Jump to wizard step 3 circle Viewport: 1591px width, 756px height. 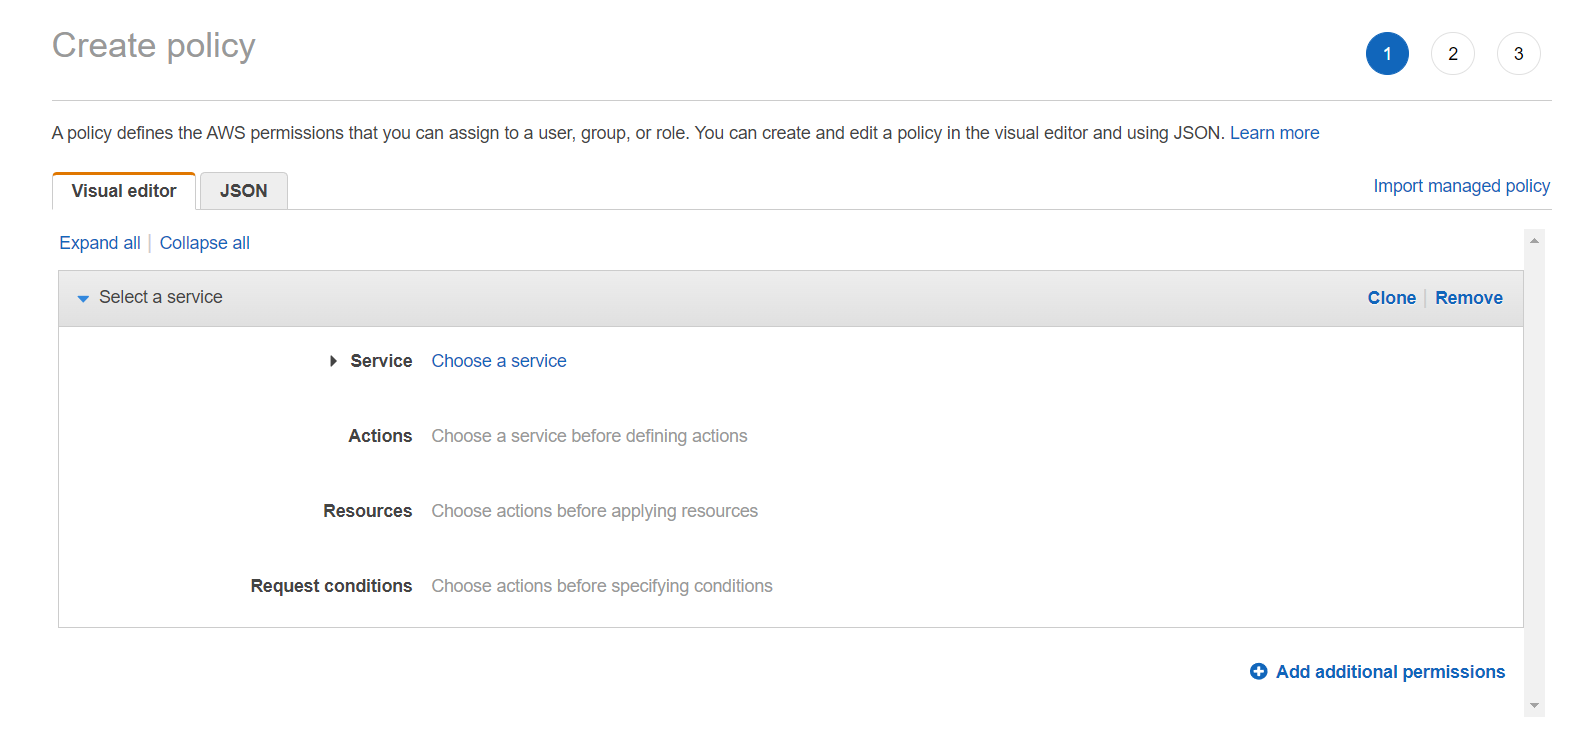pos(1518,54)
